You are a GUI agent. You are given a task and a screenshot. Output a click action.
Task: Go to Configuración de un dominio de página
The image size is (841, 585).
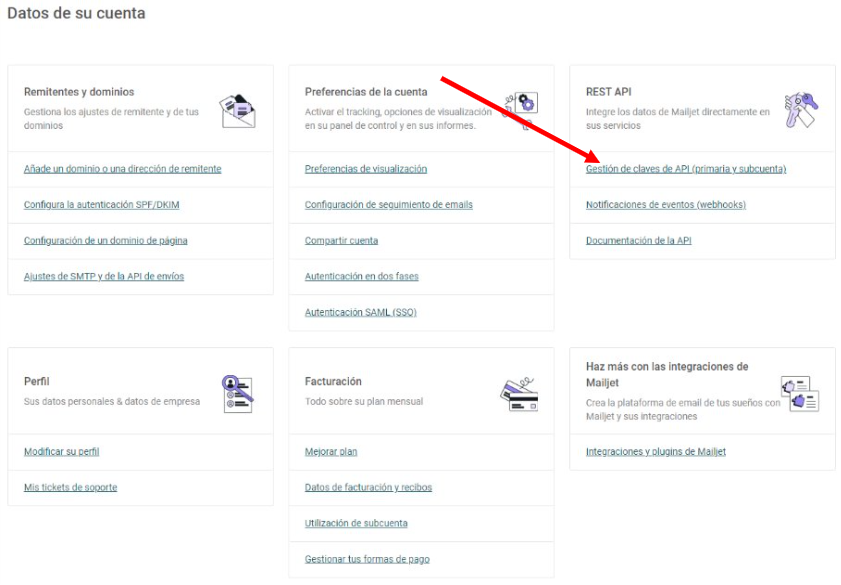[106, 241]
